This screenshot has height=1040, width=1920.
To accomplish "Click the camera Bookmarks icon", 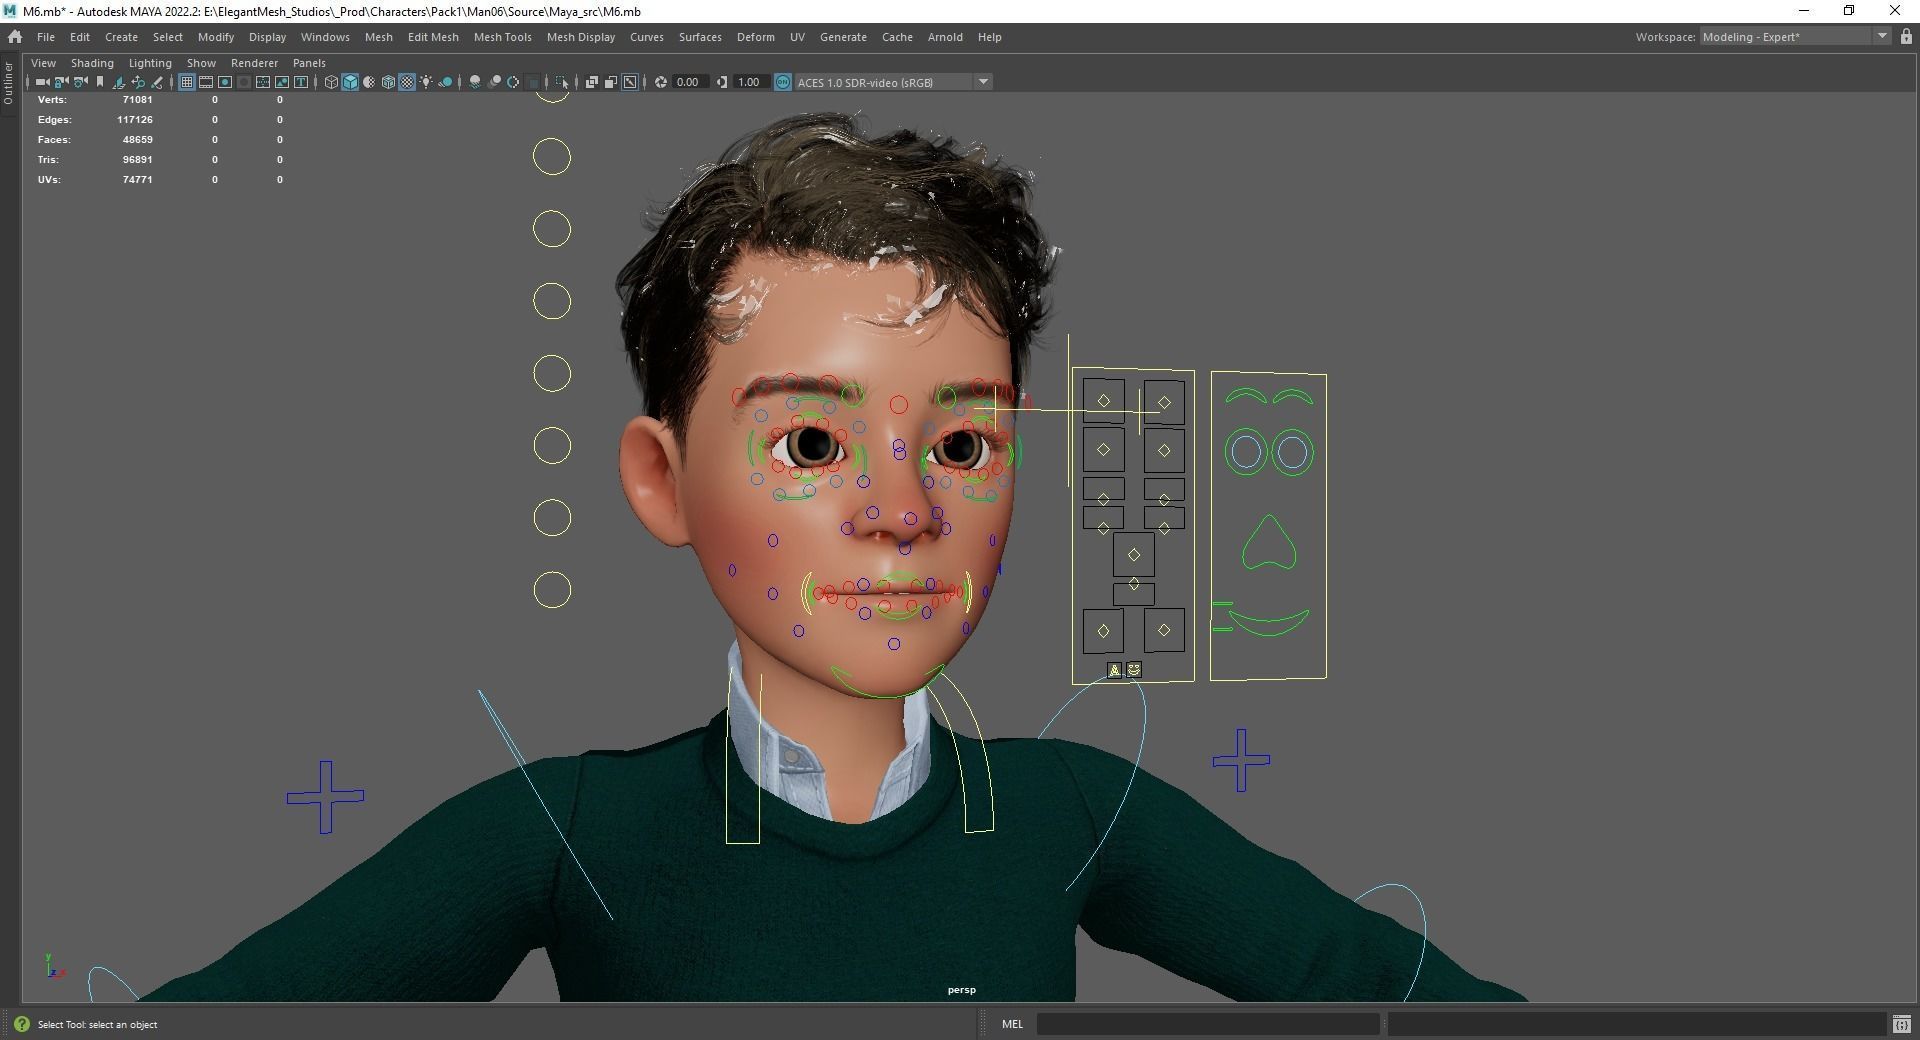I will point(100,82).
